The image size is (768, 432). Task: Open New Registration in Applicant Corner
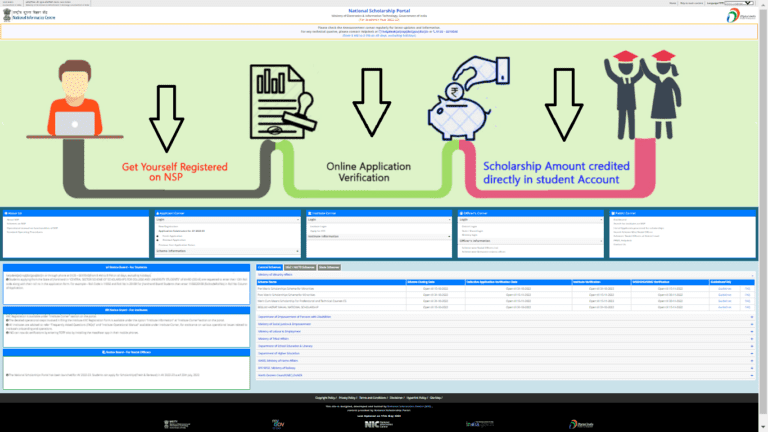[168, 226]
